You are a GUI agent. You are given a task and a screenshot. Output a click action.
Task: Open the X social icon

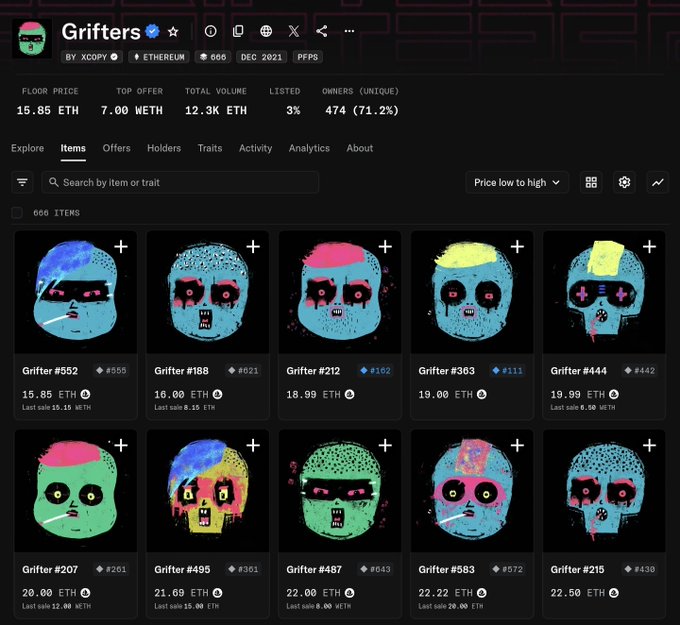(294, 31)
